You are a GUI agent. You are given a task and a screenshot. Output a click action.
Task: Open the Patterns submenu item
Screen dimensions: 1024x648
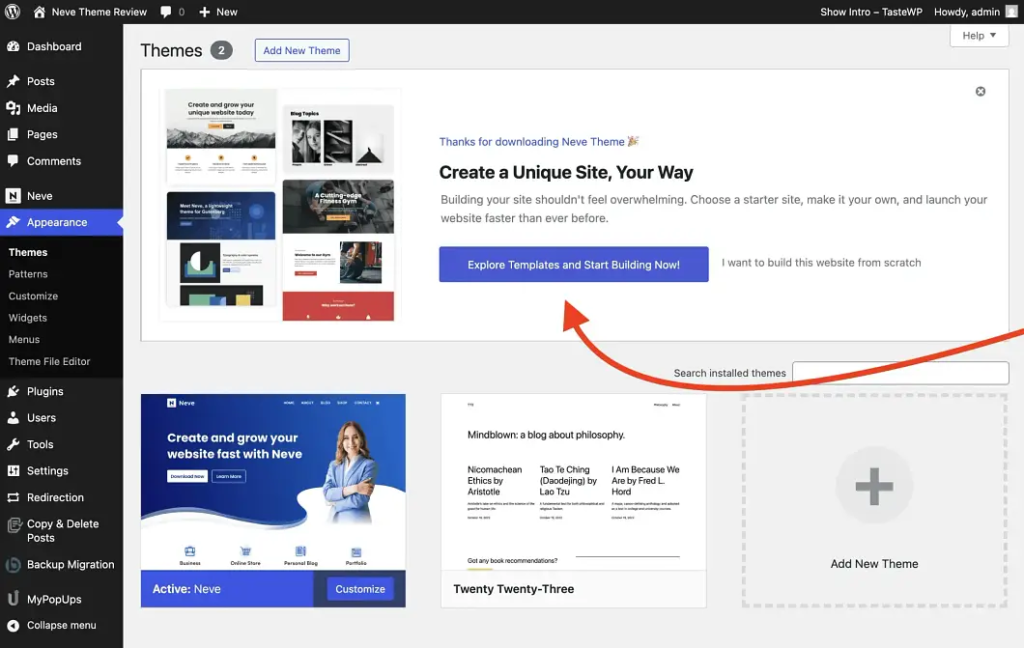pyautogui.click(x=28, y=274)
